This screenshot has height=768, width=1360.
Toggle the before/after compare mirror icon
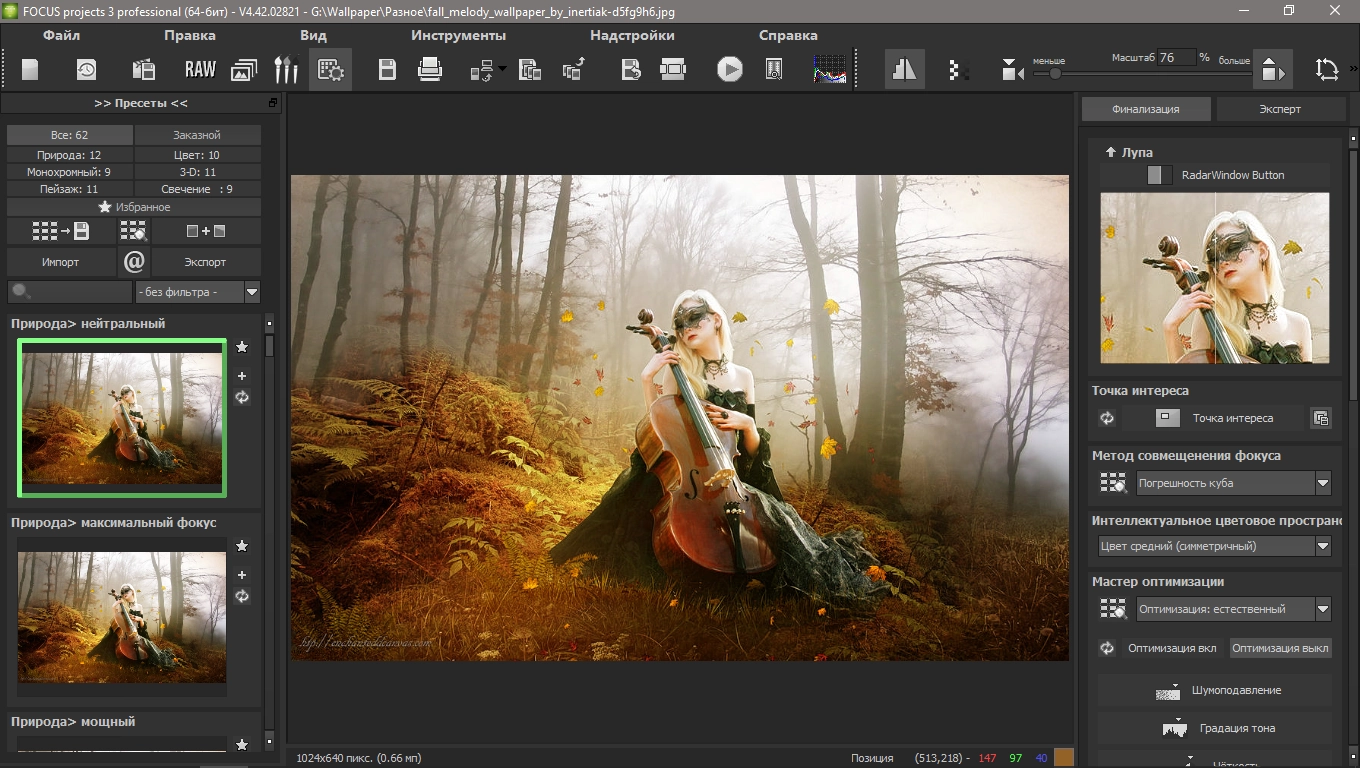[x=905, y=69]
